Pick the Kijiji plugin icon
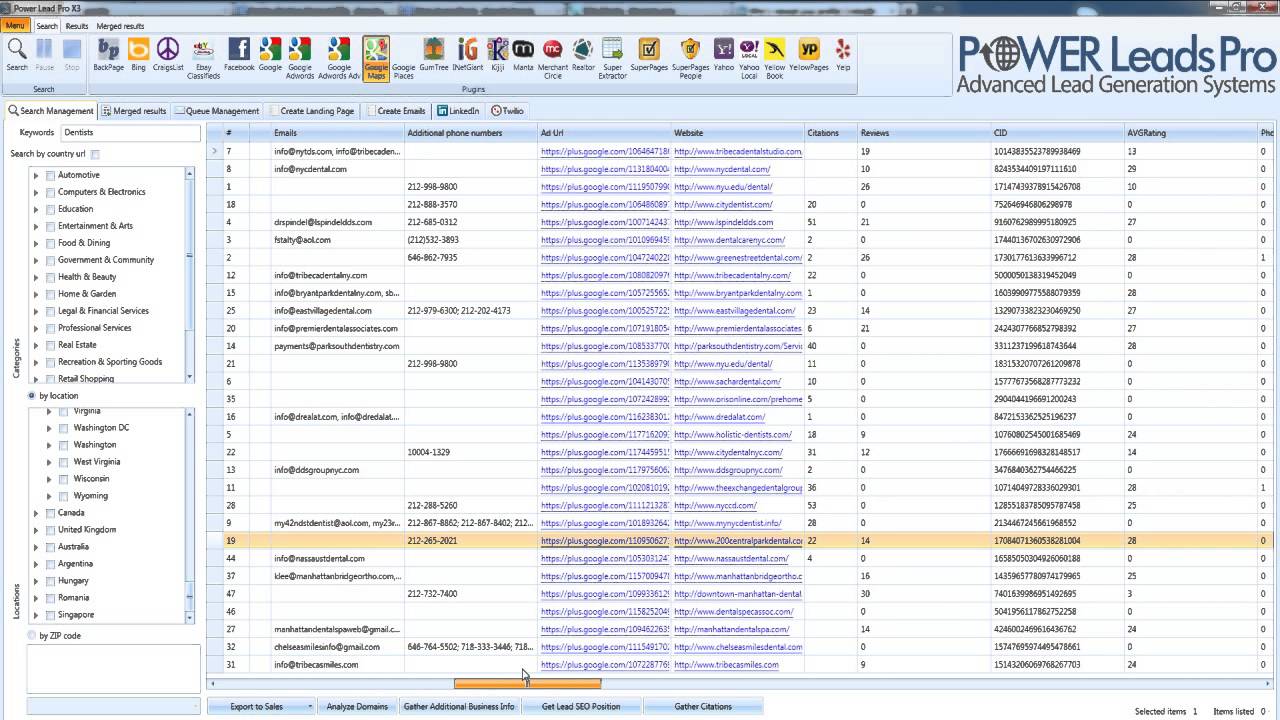 point(497,54)
